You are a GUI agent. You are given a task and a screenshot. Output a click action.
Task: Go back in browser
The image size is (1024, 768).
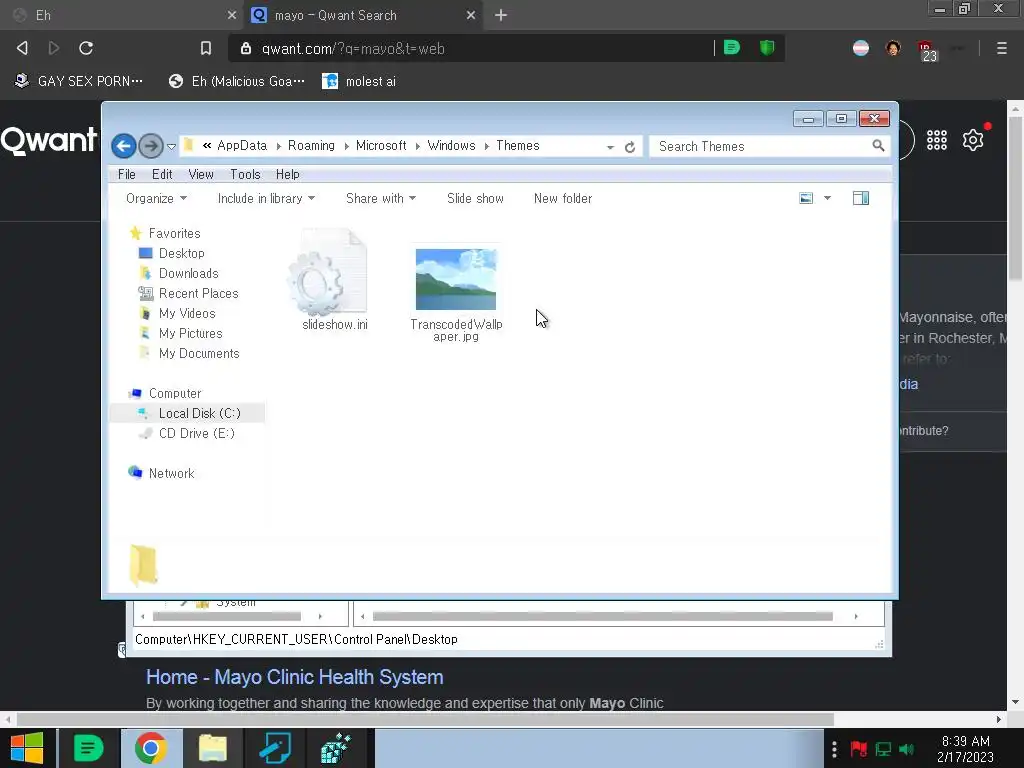22,48
